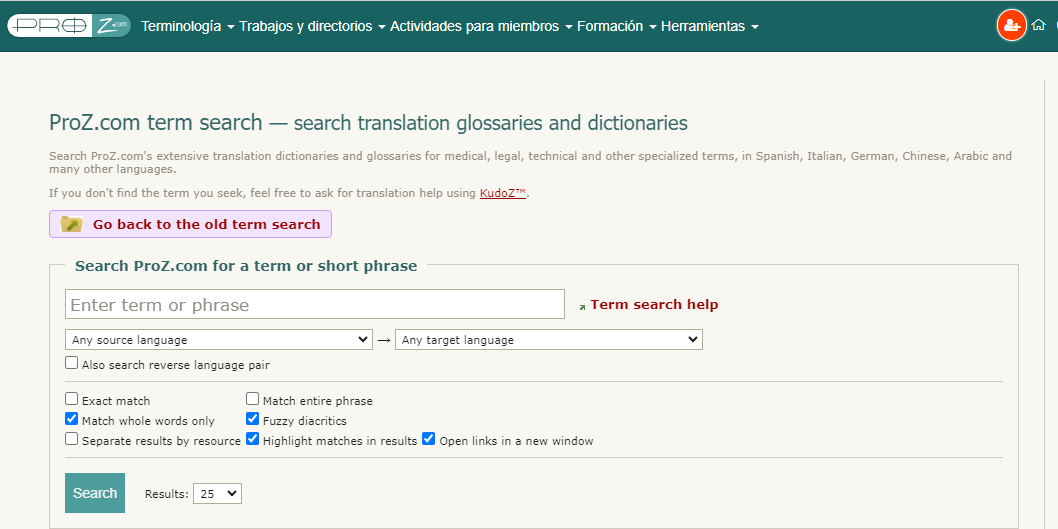Screen dimensions: 1058x529
Task: Click the Enter term or phrase field
Action: click(x=314, y=304)
